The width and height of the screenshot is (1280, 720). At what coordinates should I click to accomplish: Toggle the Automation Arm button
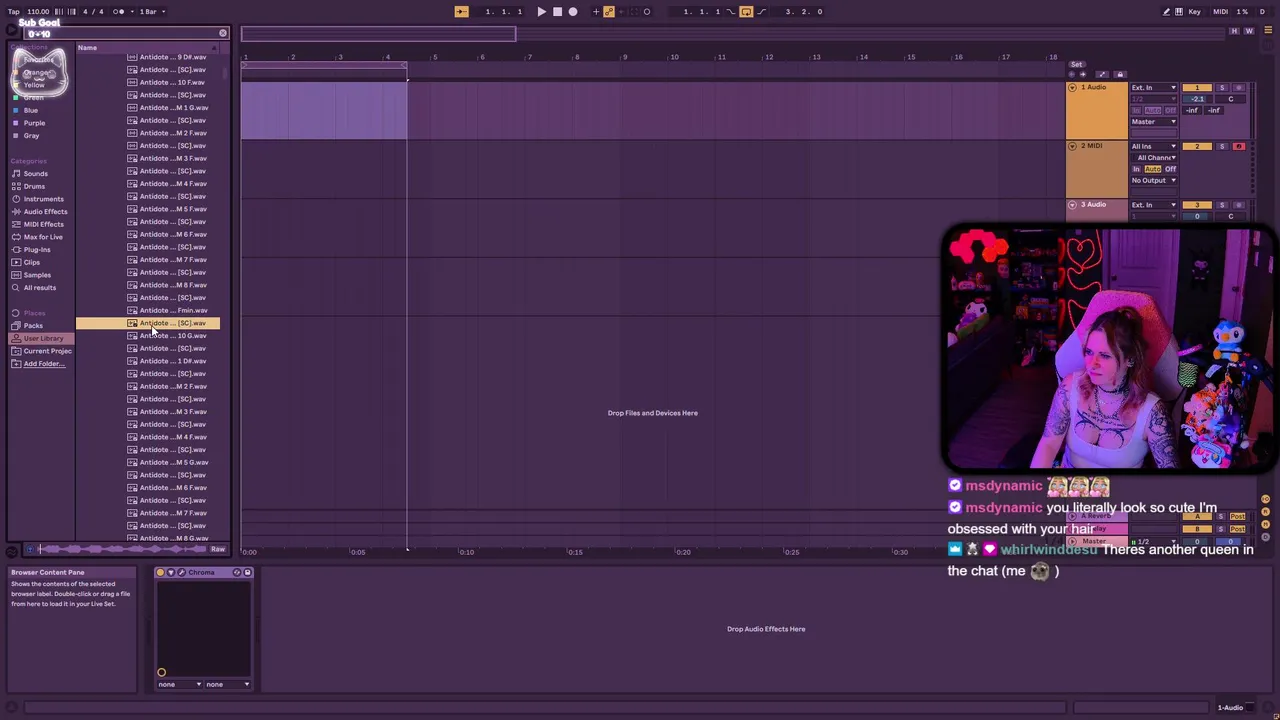pyautogui.click(x=609, y=12)
